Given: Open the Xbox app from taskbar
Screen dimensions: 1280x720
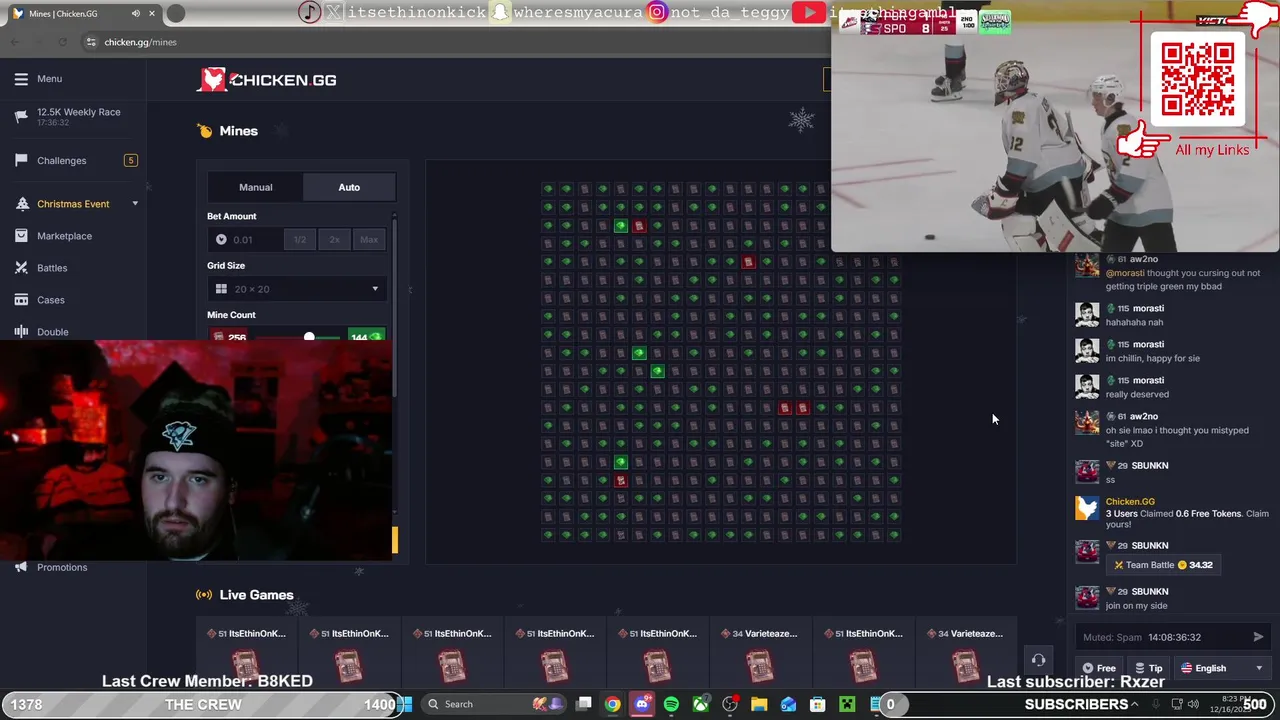Looking at the screenshot, I should 700,704.
